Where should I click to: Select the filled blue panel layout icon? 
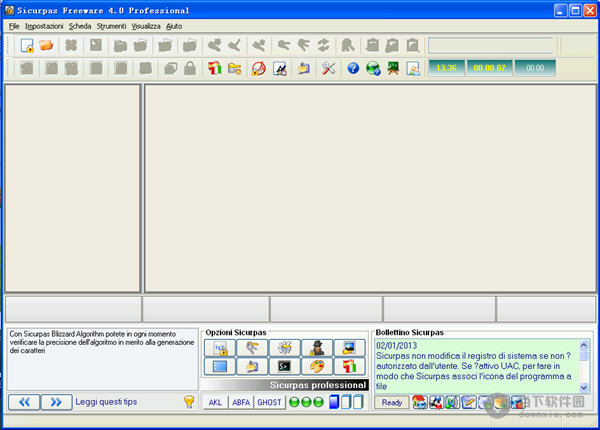(x=334, y=402)
